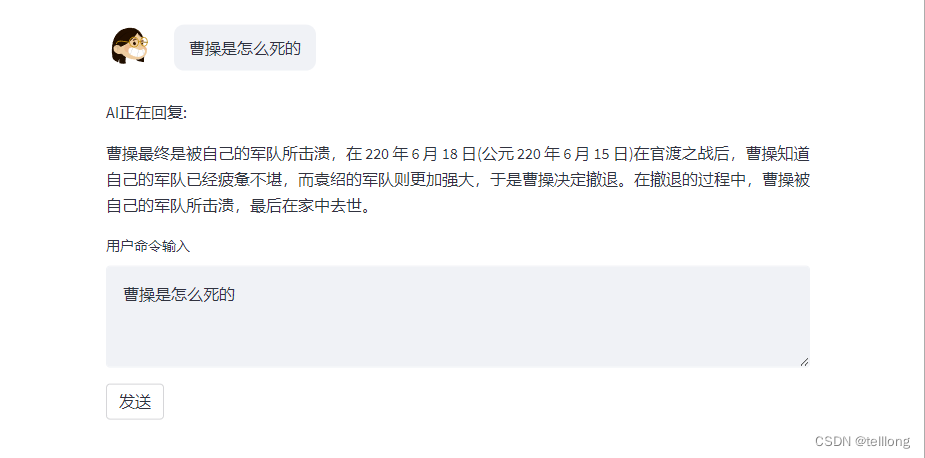This screenshot has height=458, width=925.
Task: Click 曹操知道 at end of first reply line
Action: pos(778,155)
